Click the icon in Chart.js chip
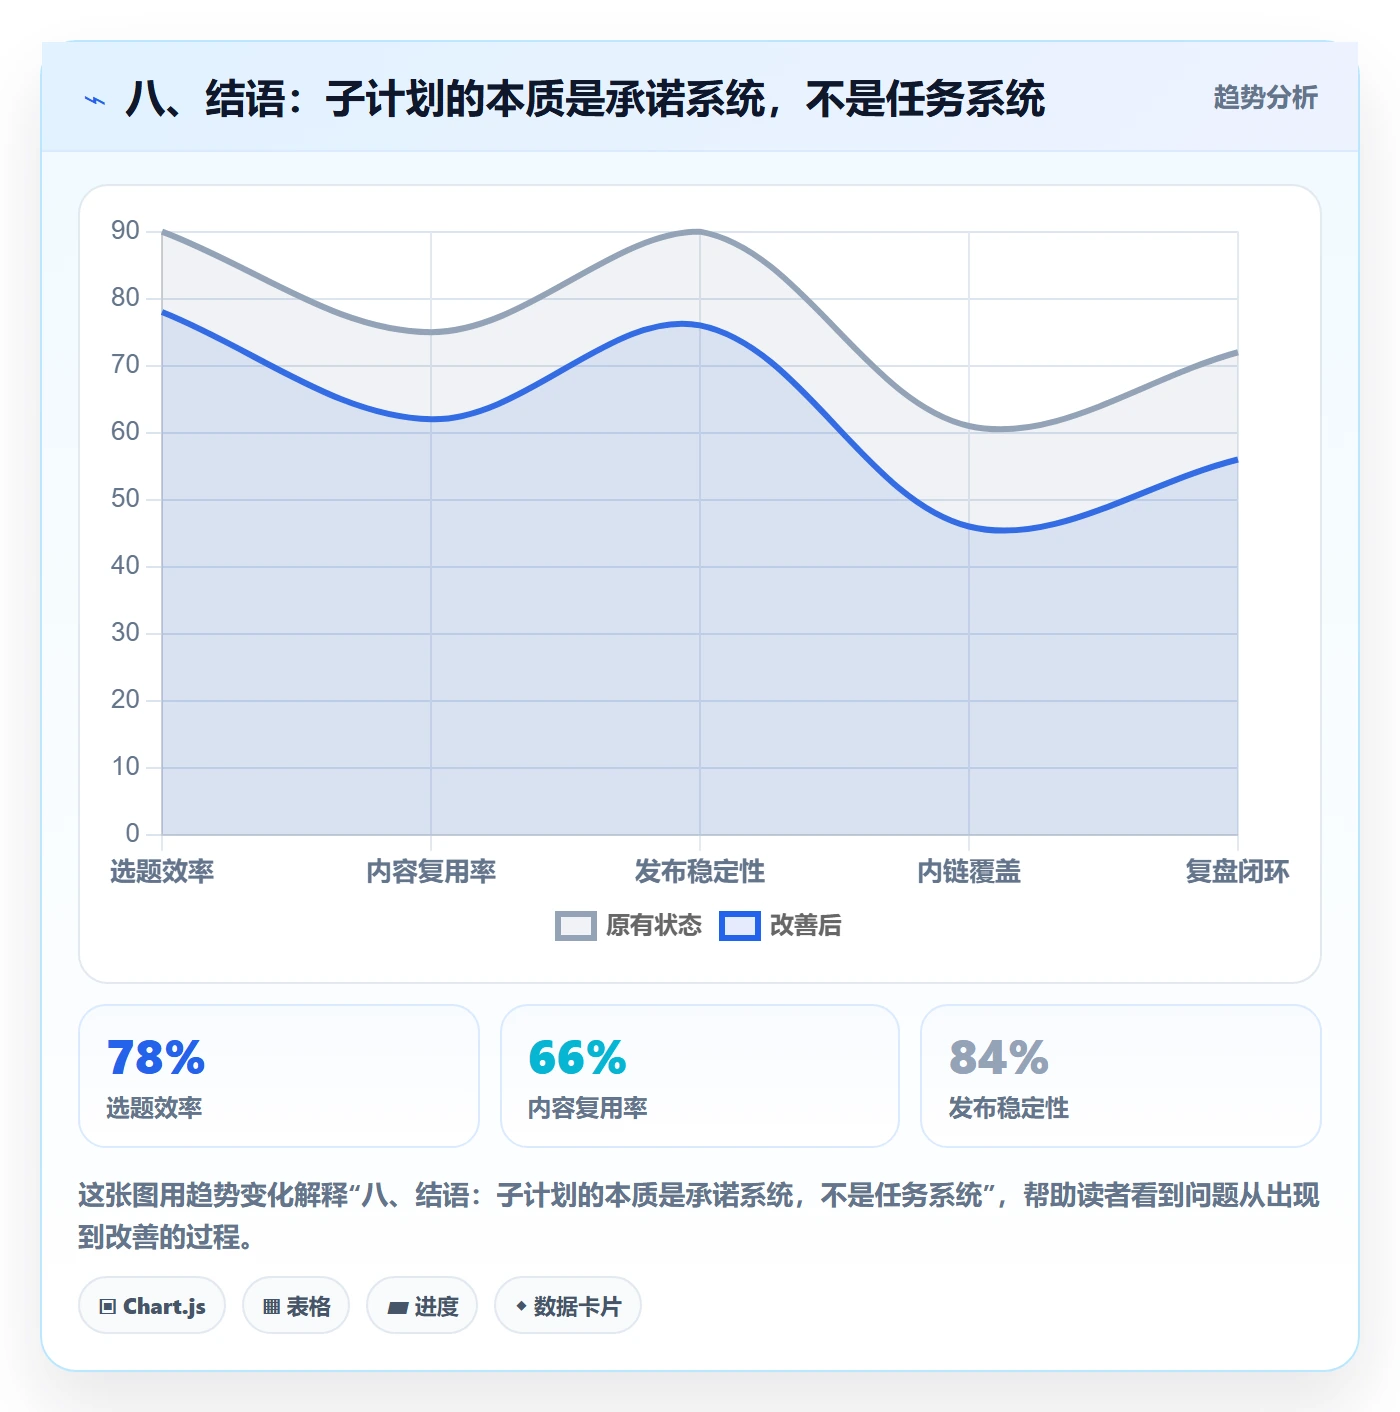Screen dimensions: 1400x1412 pos(108,1306)
